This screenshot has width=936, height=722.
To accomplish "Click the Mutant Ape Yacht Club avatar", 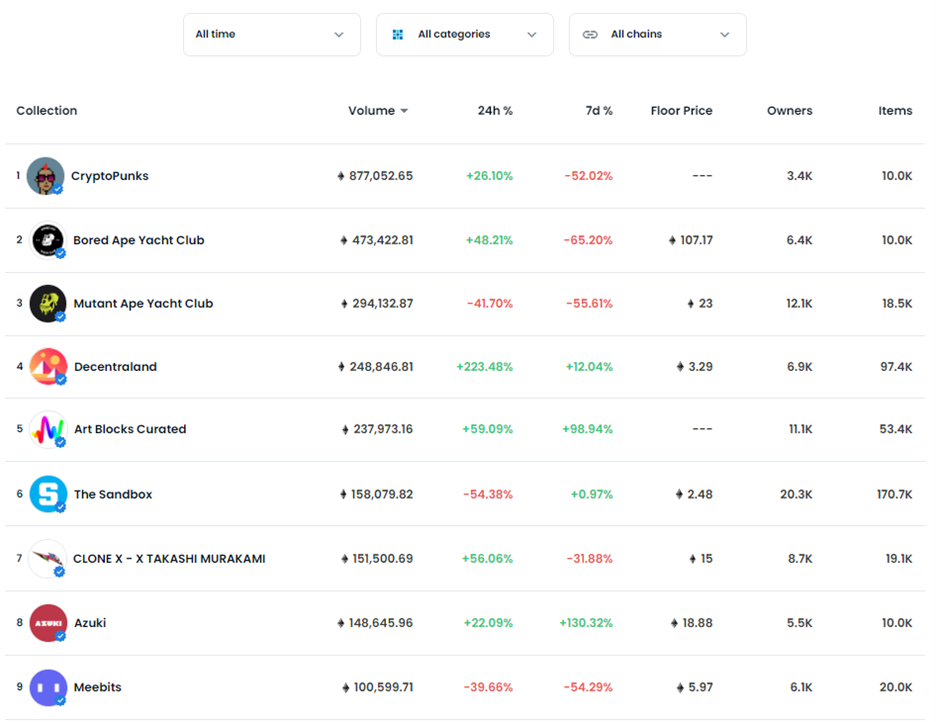I will [x=48, y=304].
